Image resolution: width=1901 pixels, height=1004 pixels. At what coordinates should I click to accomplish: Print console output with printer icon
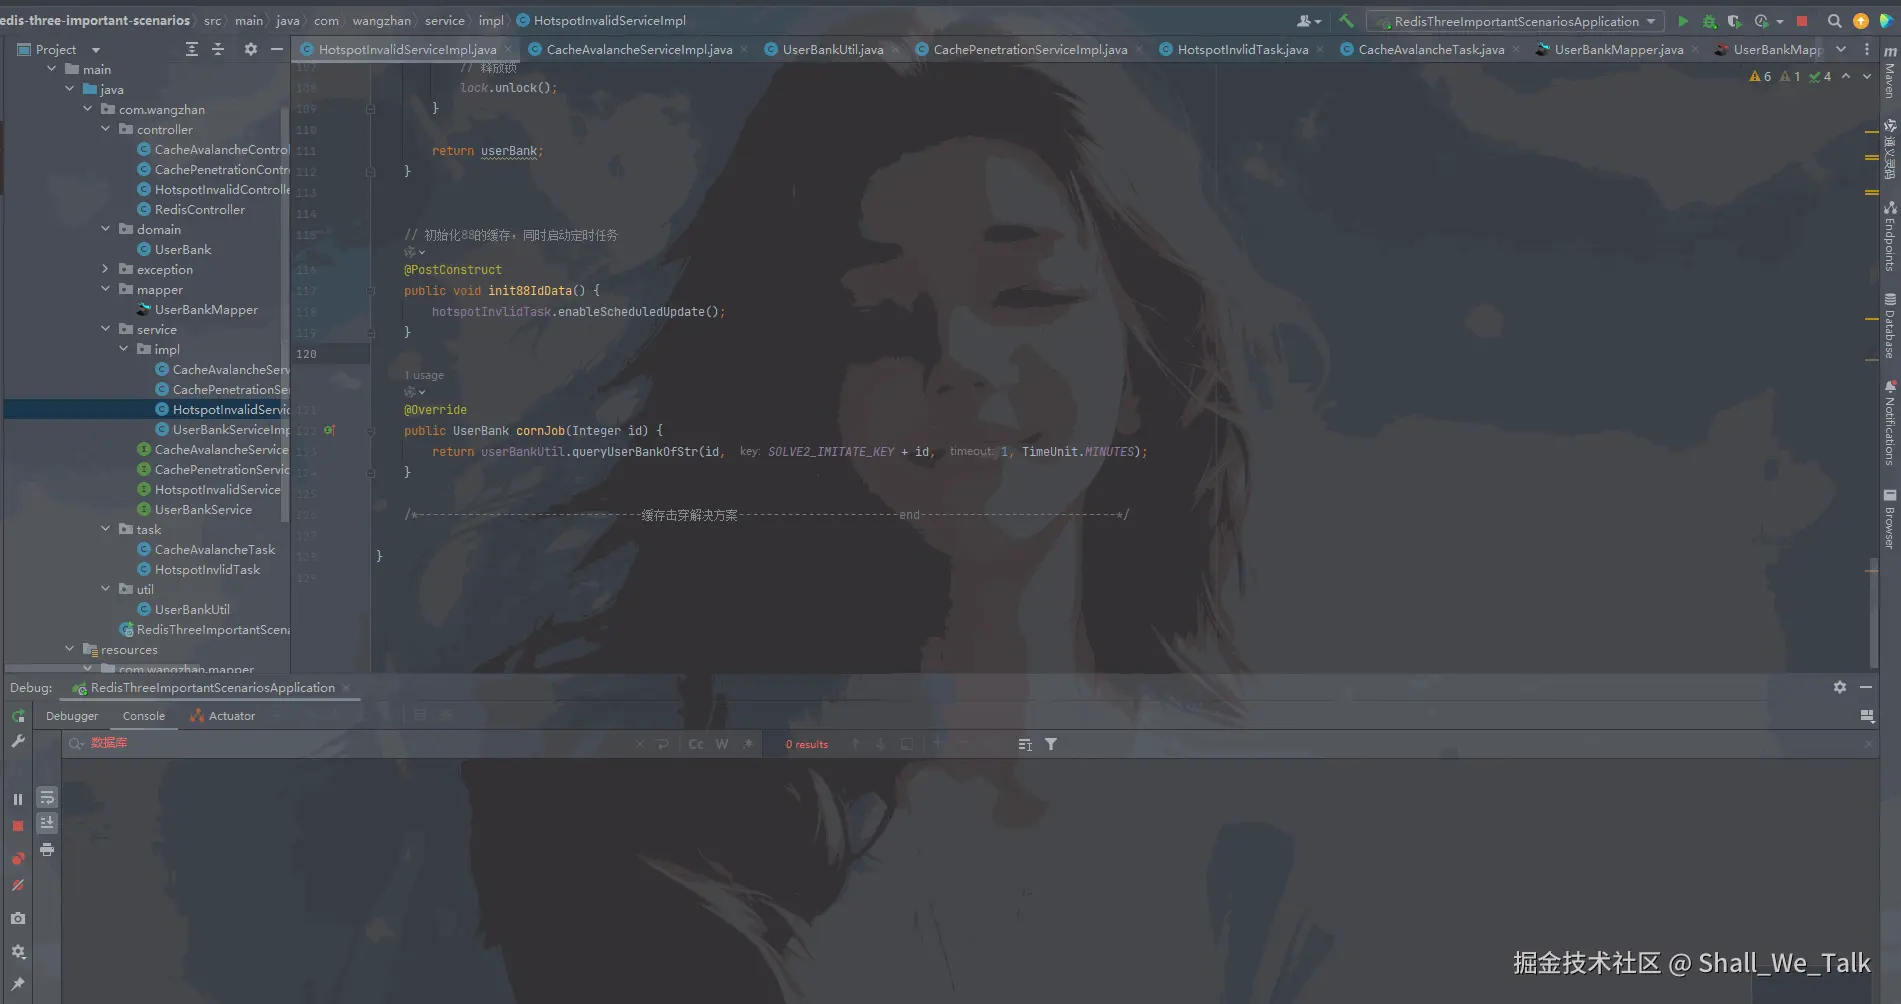coord(47,849)
